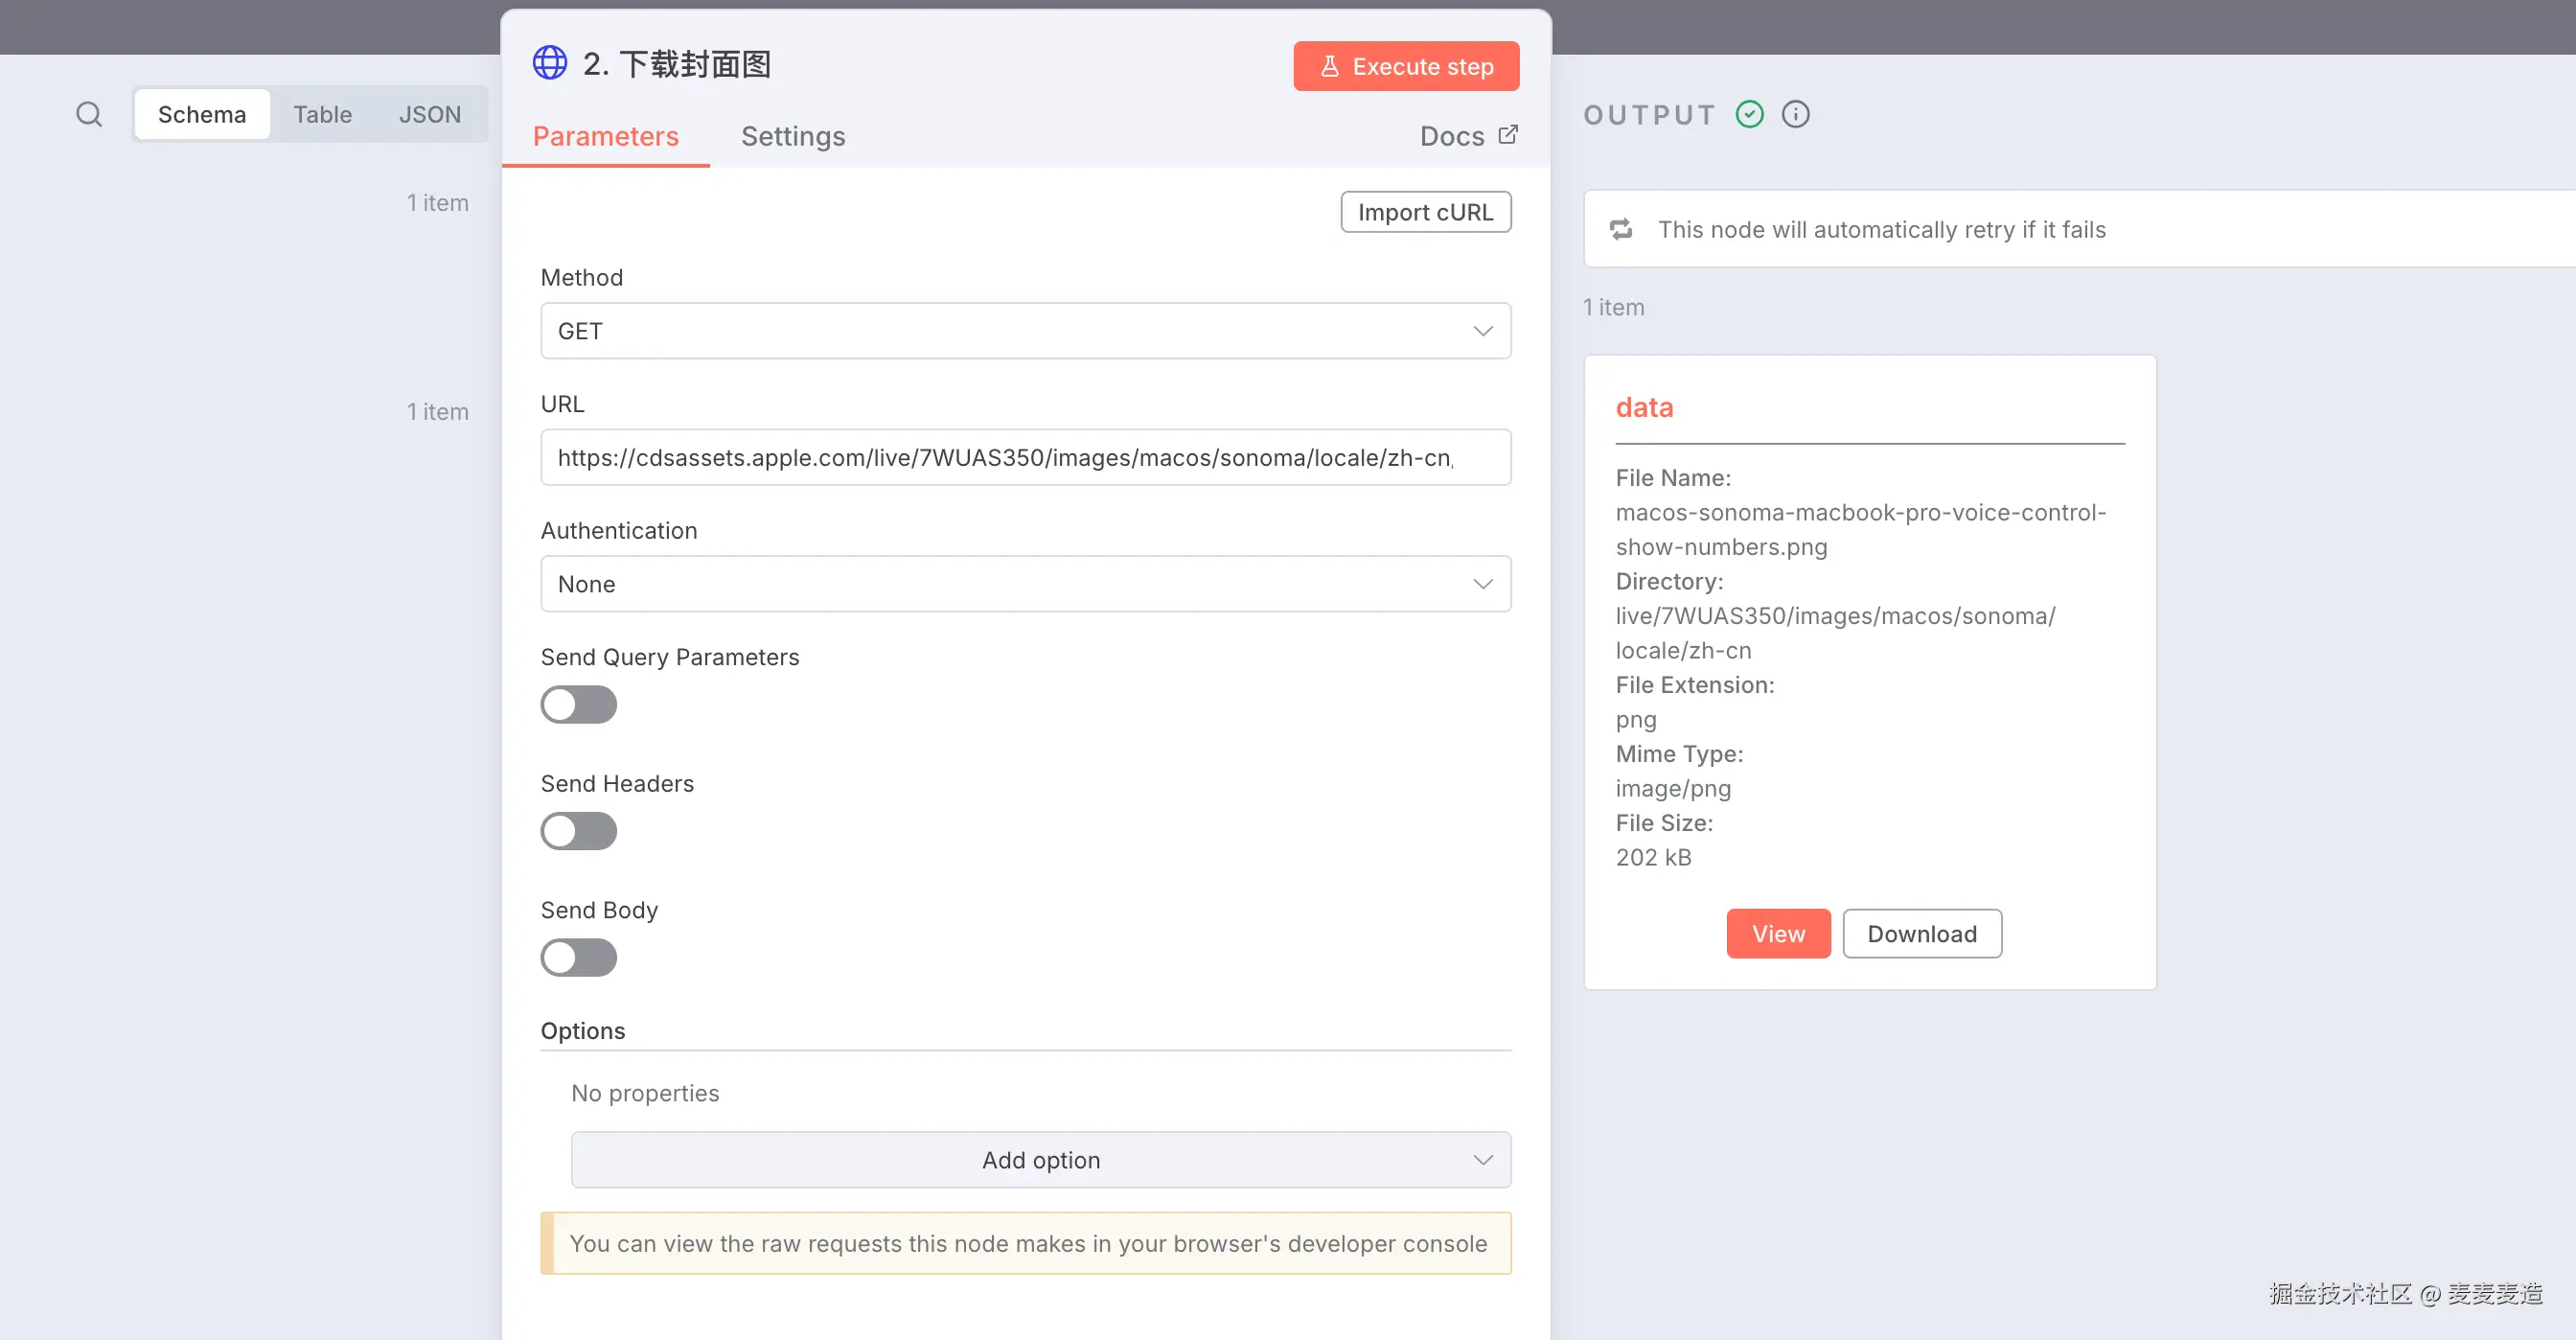Click the Import cURL button
2576x1340 pixels.
coord(1425,212)
